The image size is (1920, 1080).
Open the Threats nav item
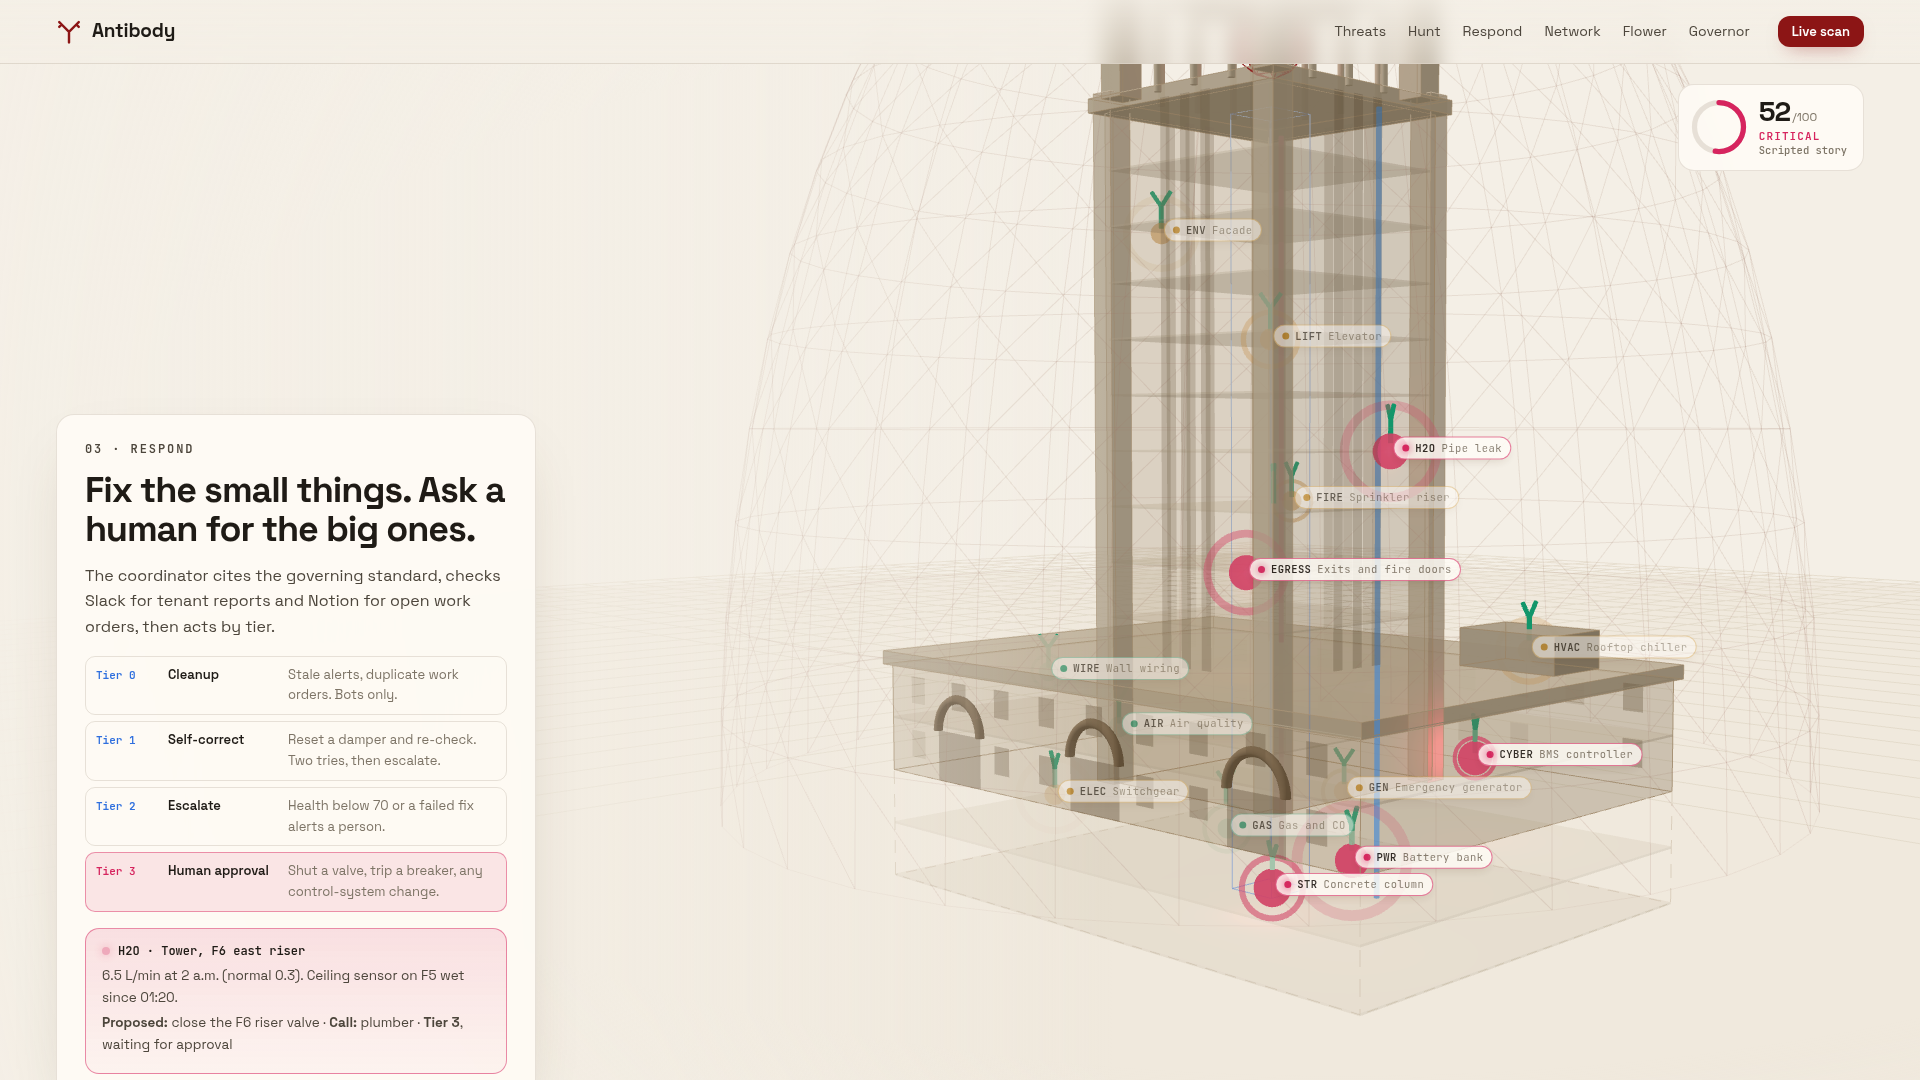[x=1359, y=31]
